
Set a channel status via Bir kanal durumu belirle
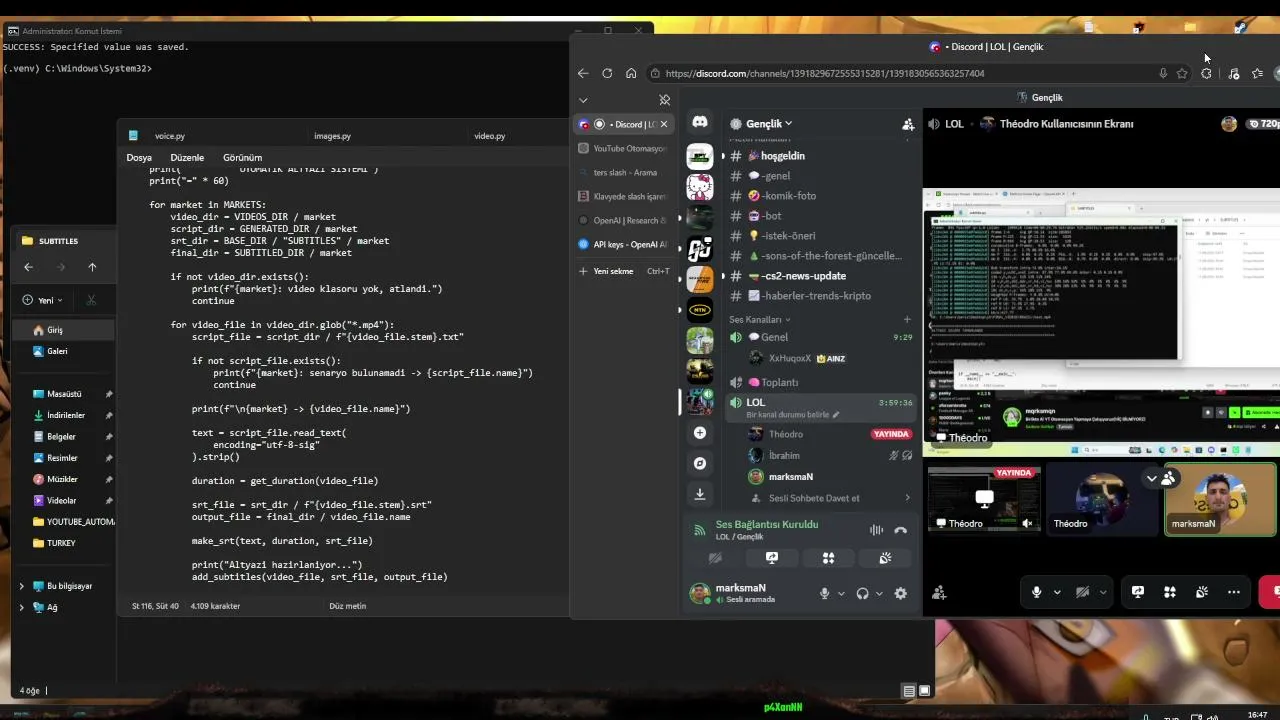pos(793,415)
